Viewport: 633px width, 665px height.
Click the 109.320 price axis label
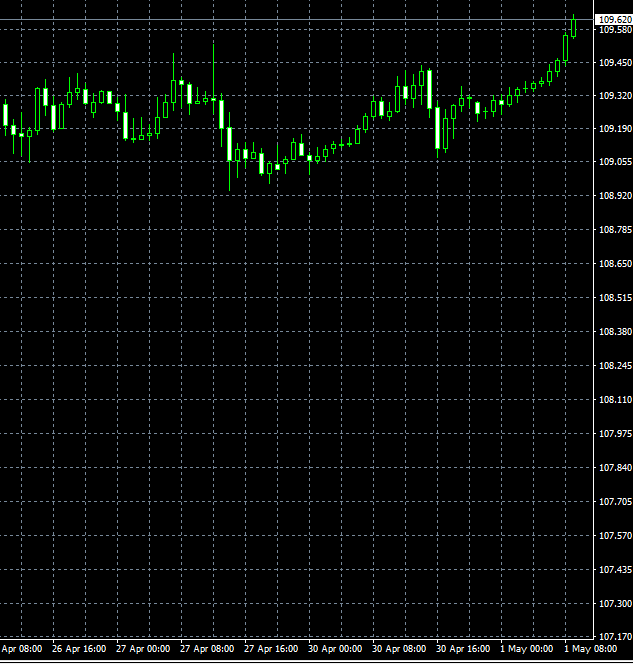[615, 96]
